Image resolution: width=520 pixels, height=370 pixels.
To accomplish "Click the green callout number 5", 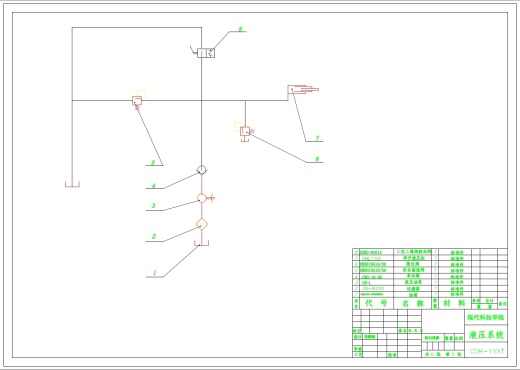I will click(x=153, y=163).
